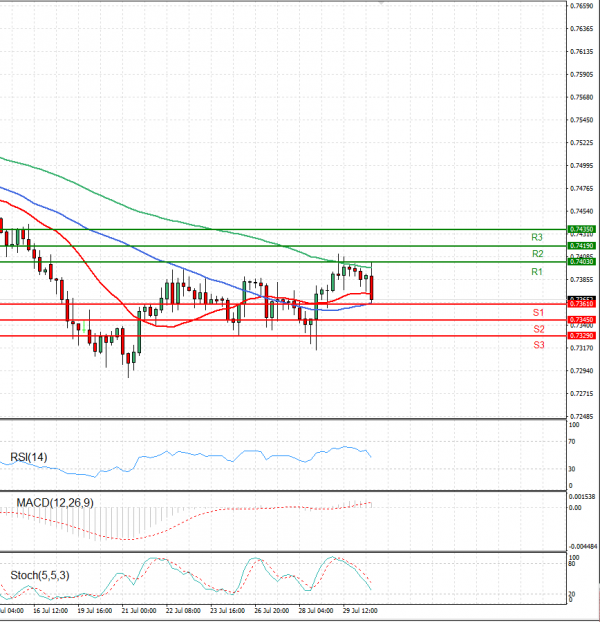The height and width of the screenshot is (622, 600).
Task: Click the R1 resistance label
Action: point(537,272)
